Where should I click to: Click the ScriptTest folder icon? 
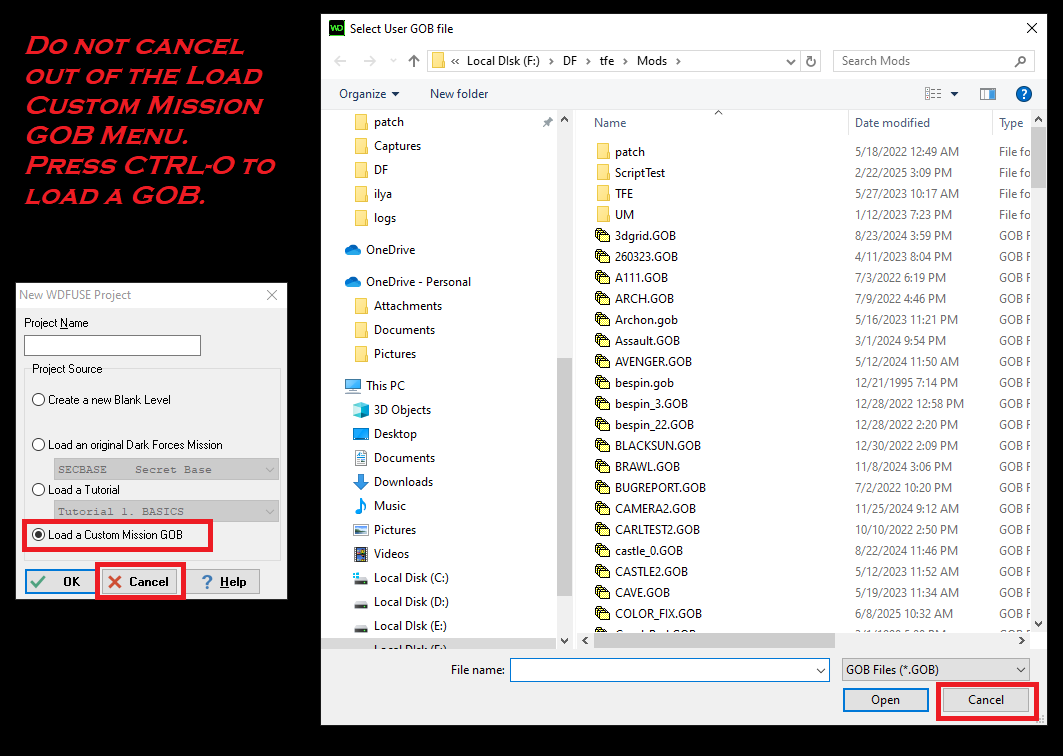tap(603, 172)
